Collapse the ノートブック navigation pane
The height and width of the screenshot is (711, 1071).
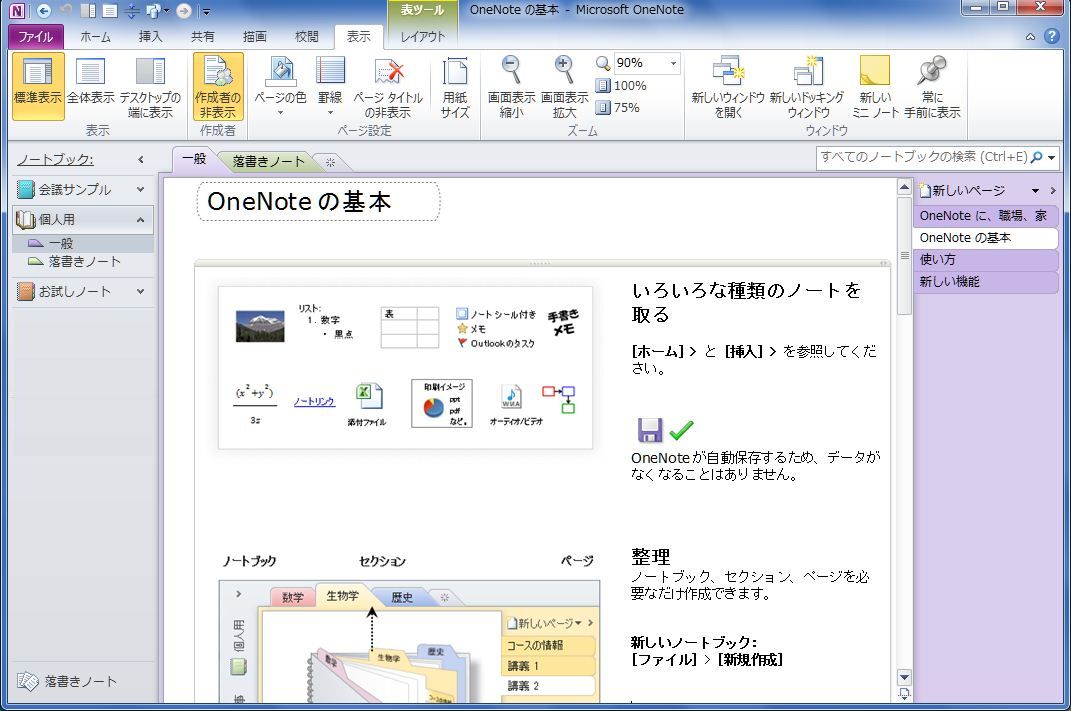[x=141, y=160]
